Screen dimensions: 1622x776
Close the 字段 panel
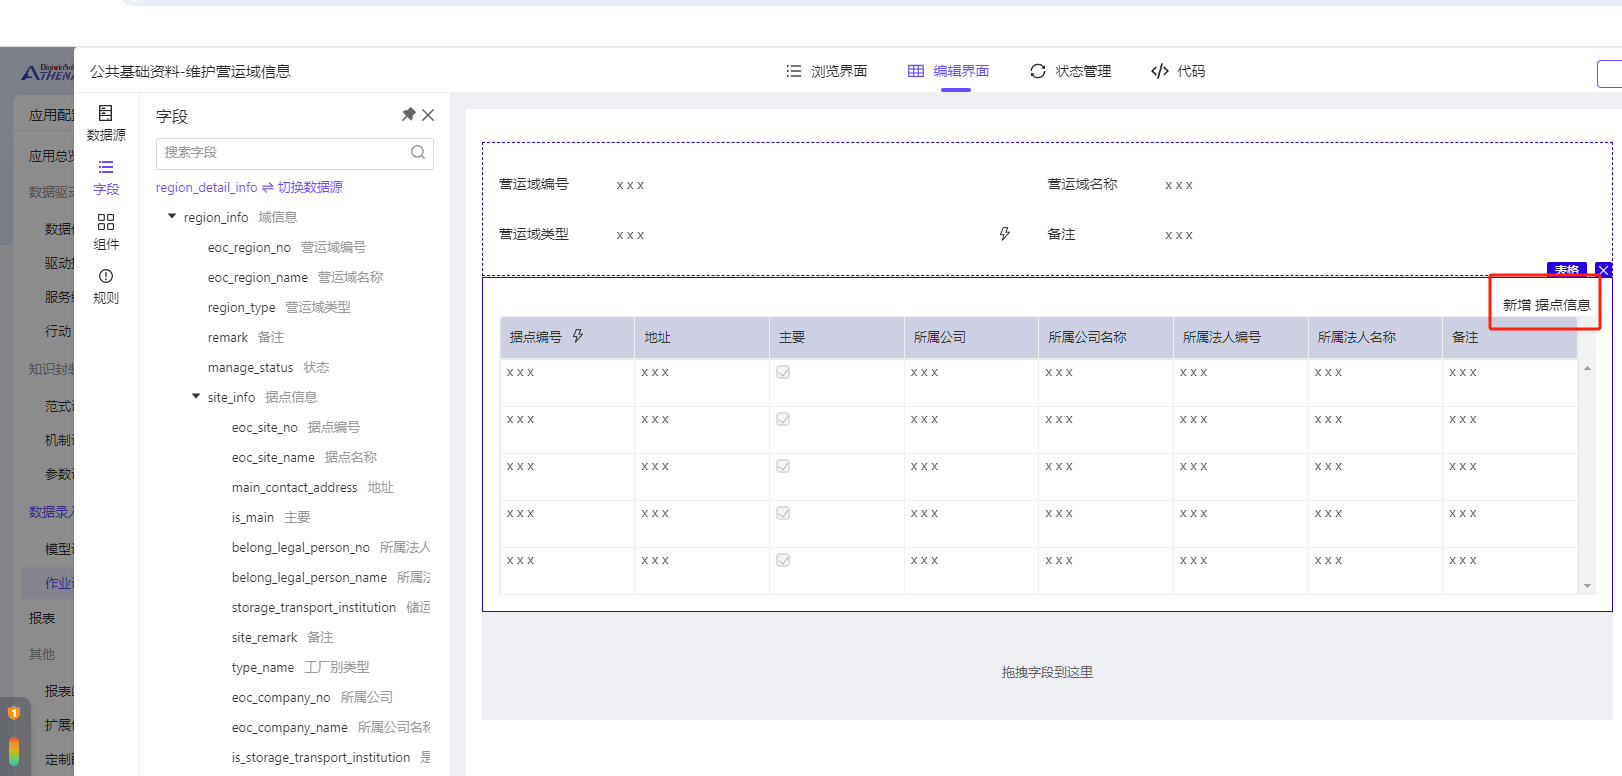[x=428, y=115]
